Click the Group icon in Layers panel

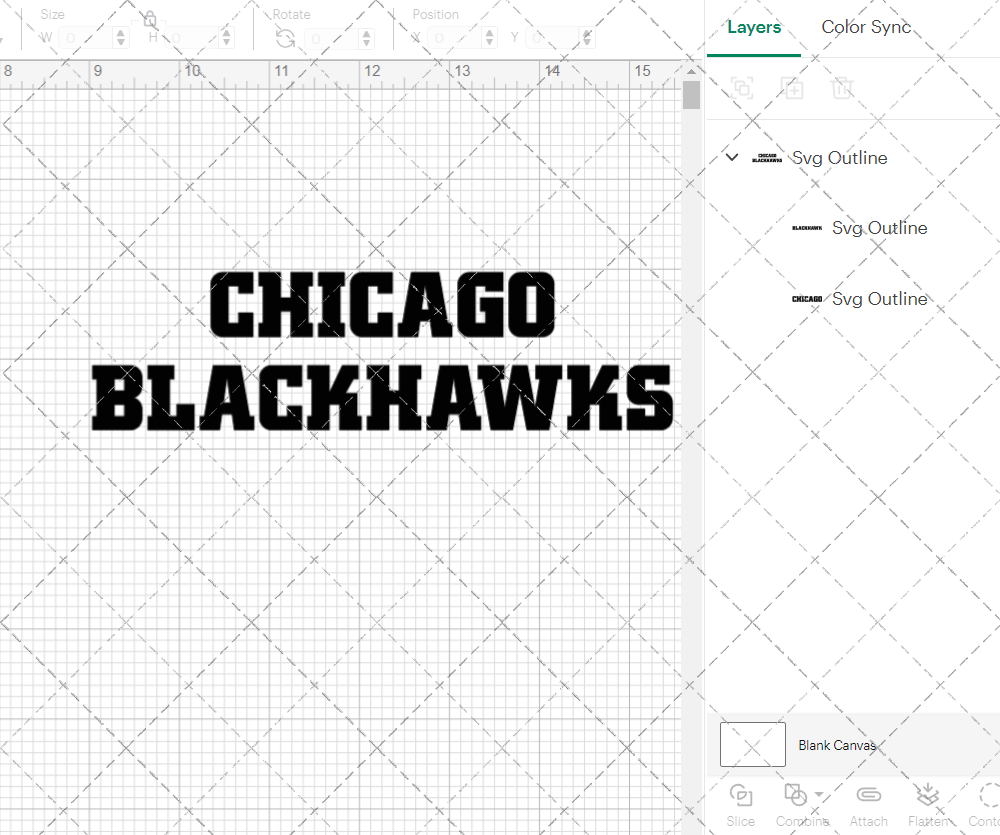coord(742,88)
